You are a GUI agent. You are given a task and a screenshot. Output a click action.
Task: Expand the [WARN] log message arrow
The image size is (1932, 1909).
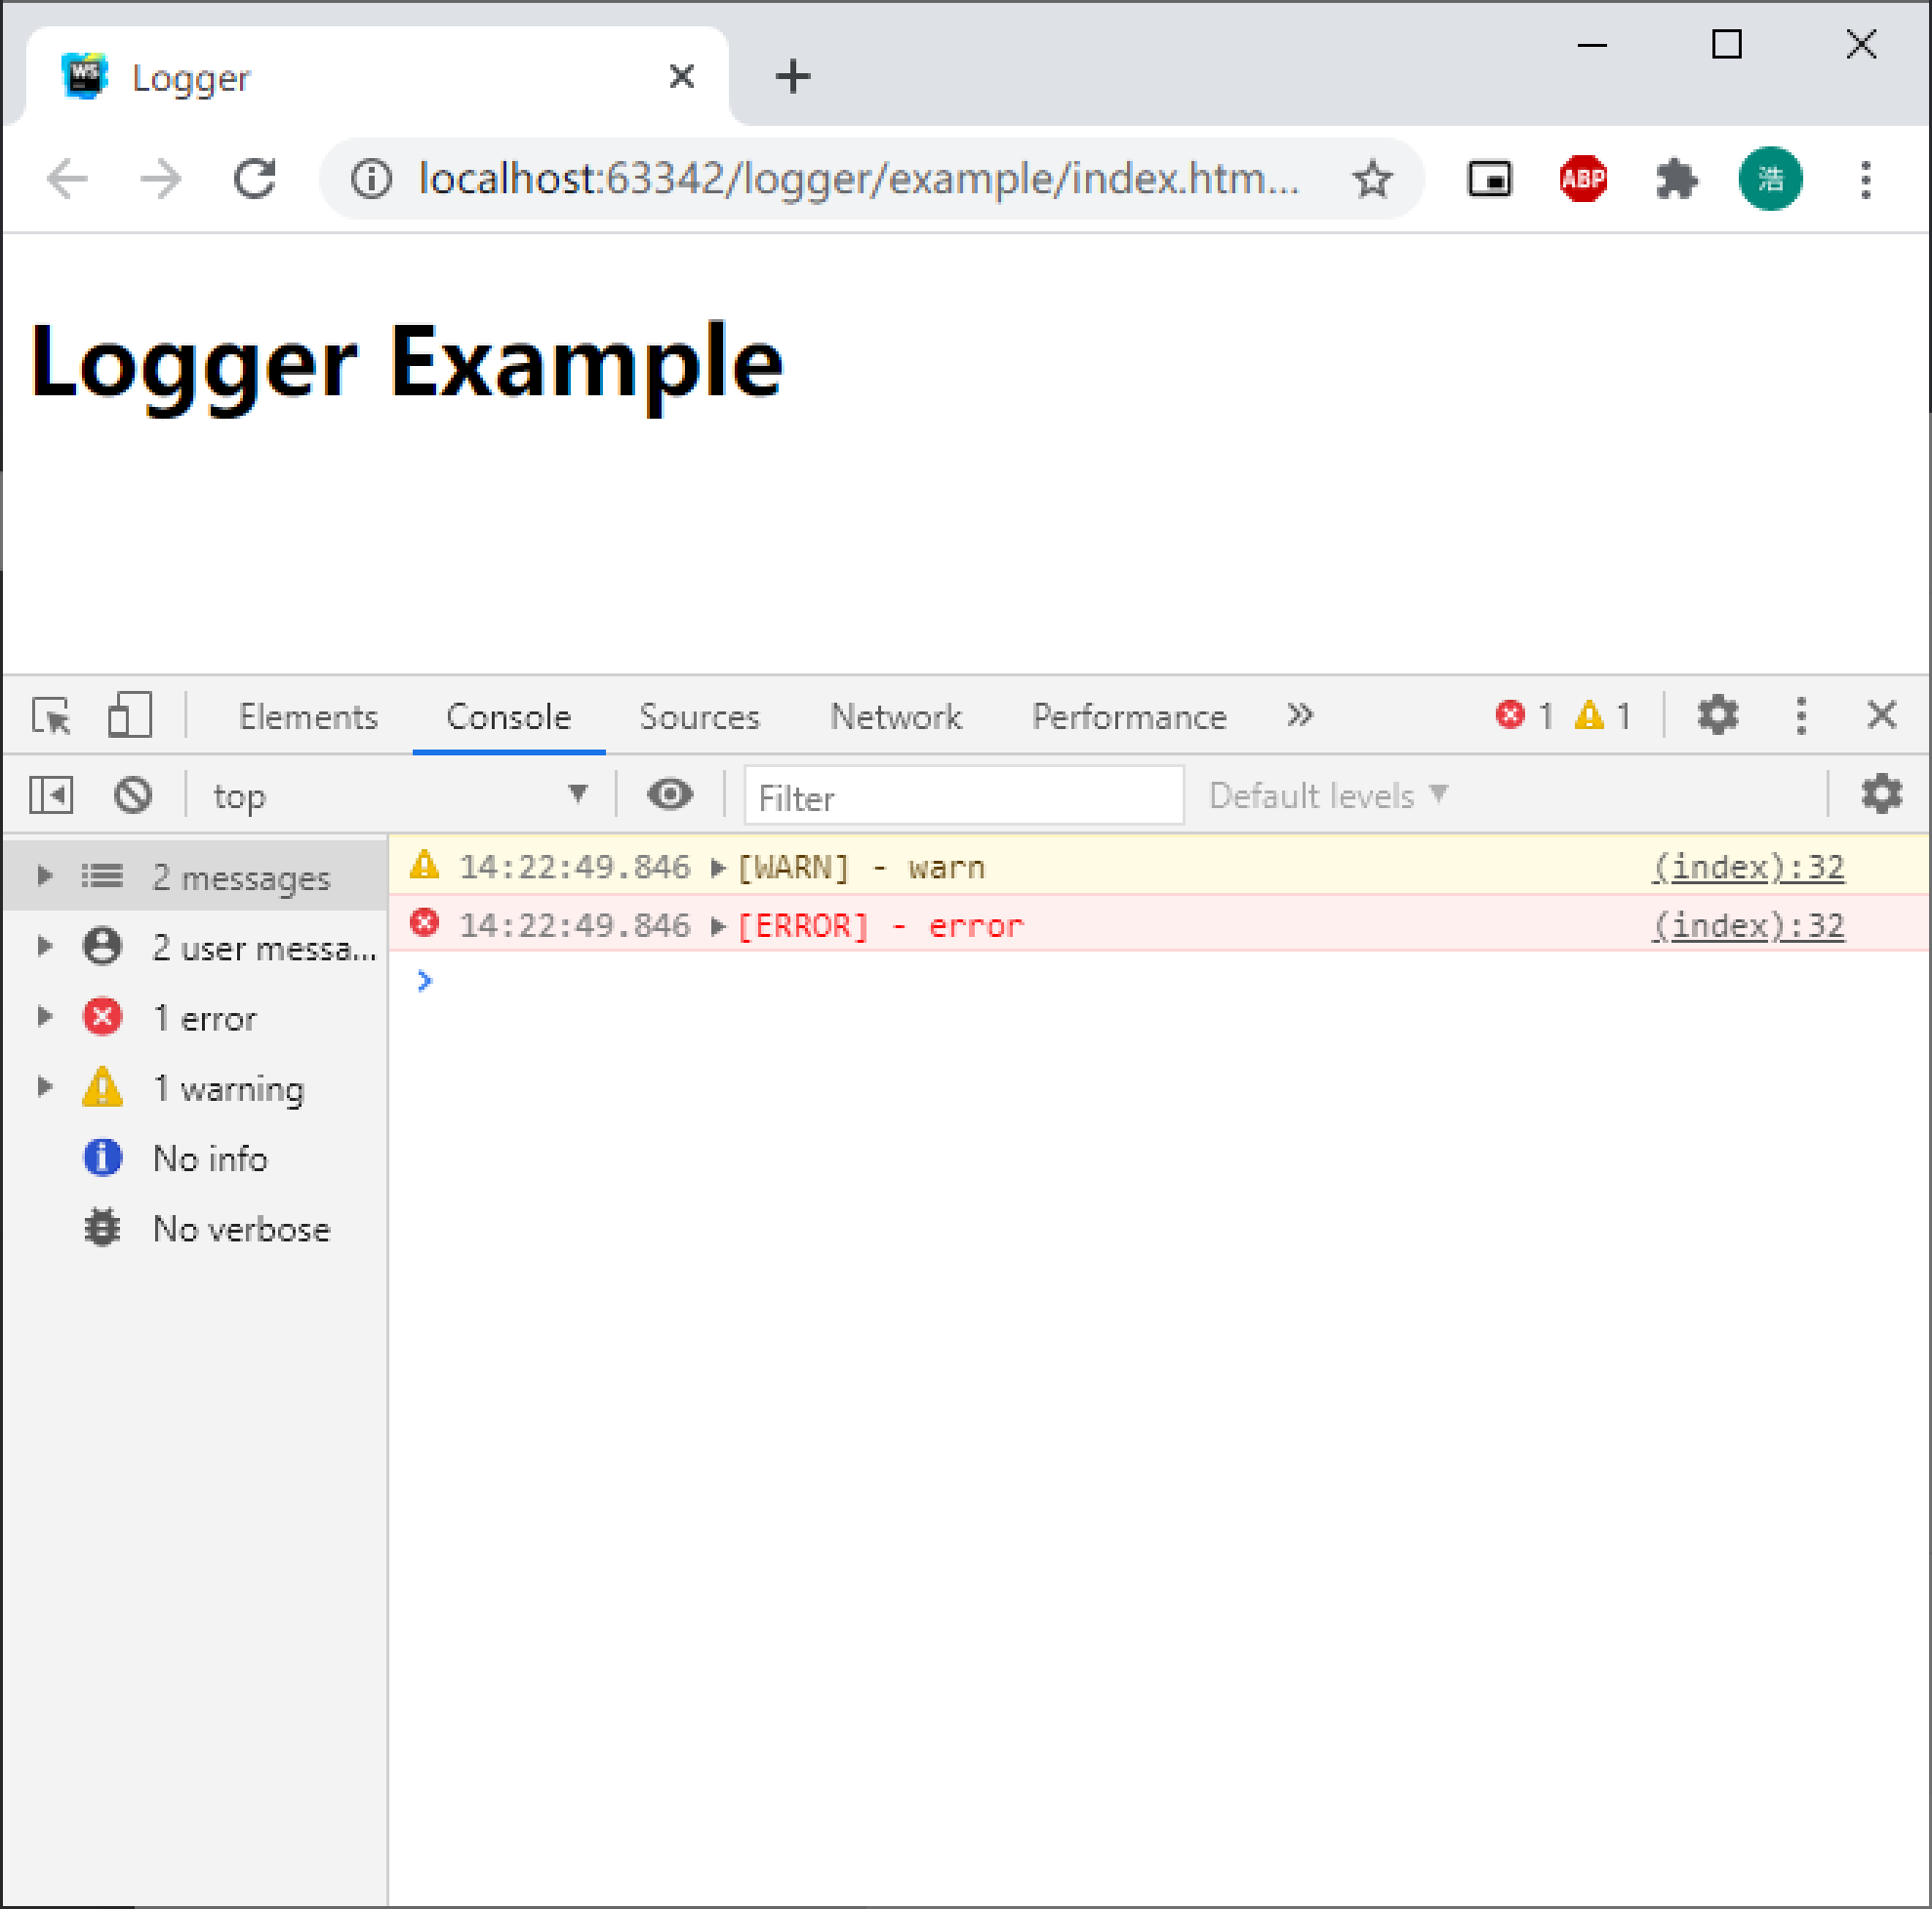click(x=717, y=868)
